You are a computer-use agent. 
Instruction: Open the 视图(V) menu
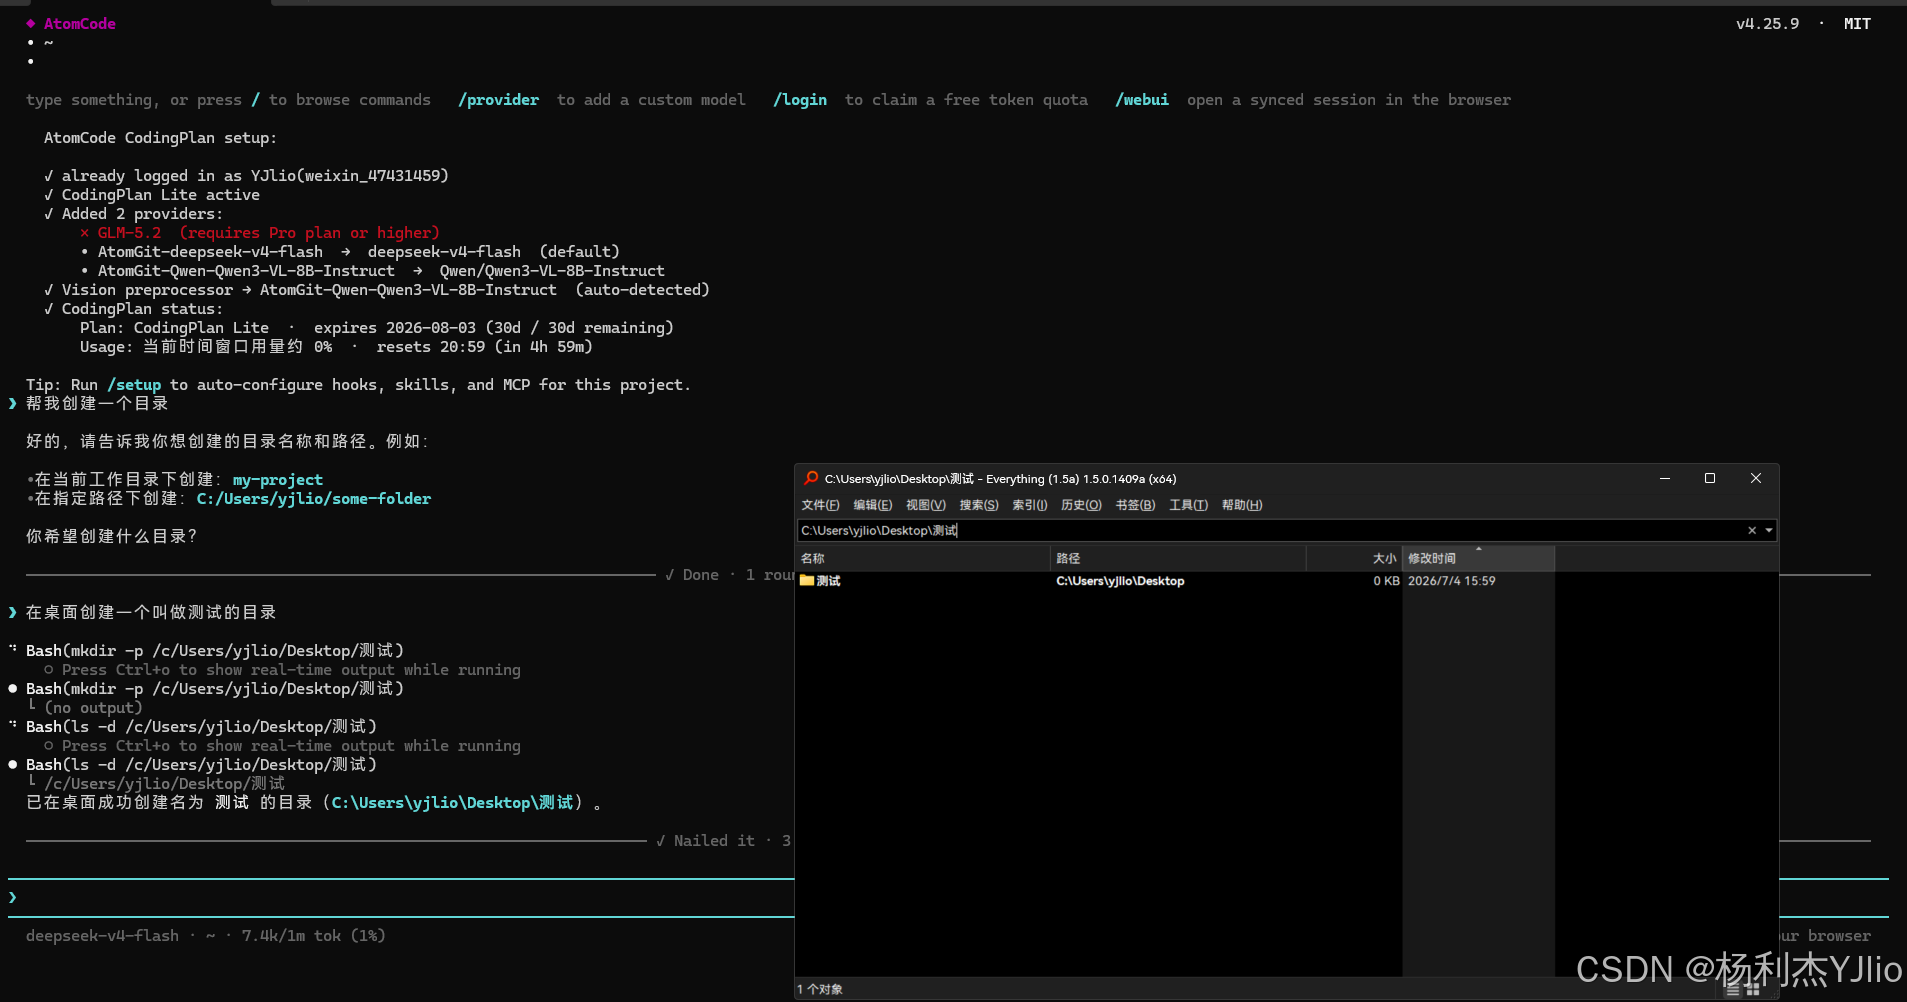point(925,505)
